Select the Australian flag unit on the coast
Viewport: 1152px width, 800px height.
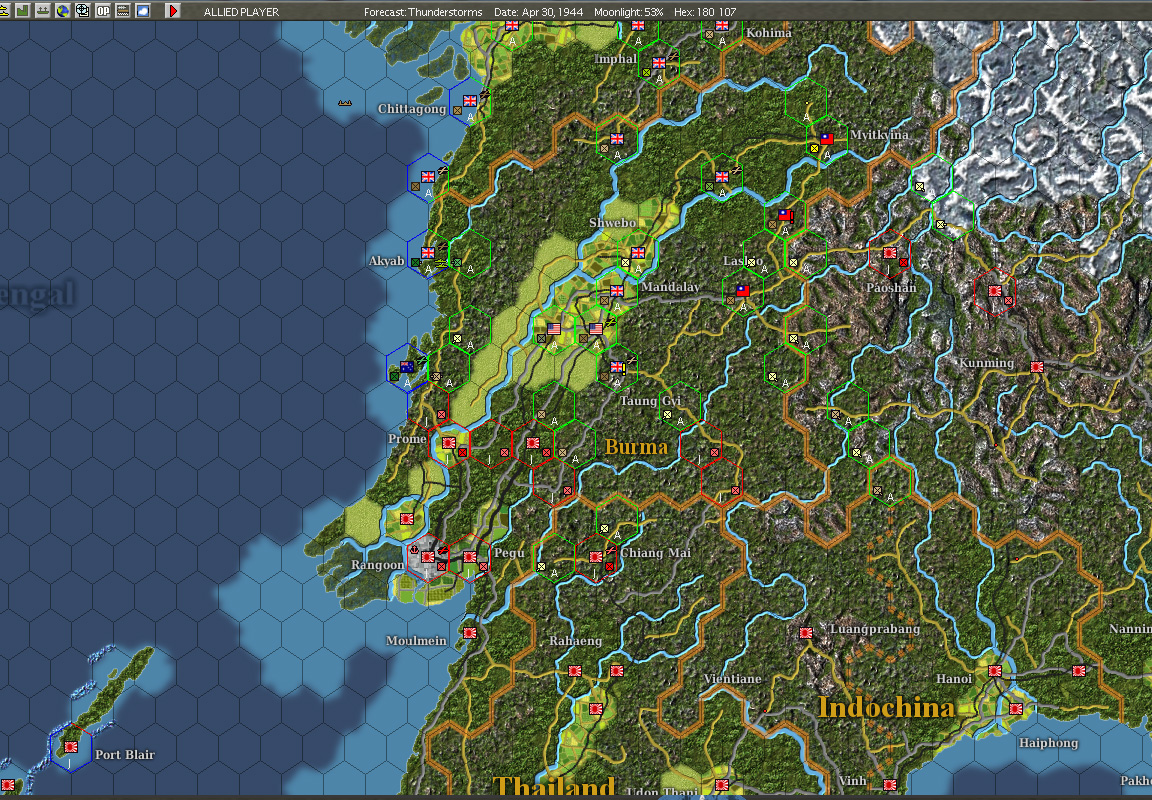(407, 367)
